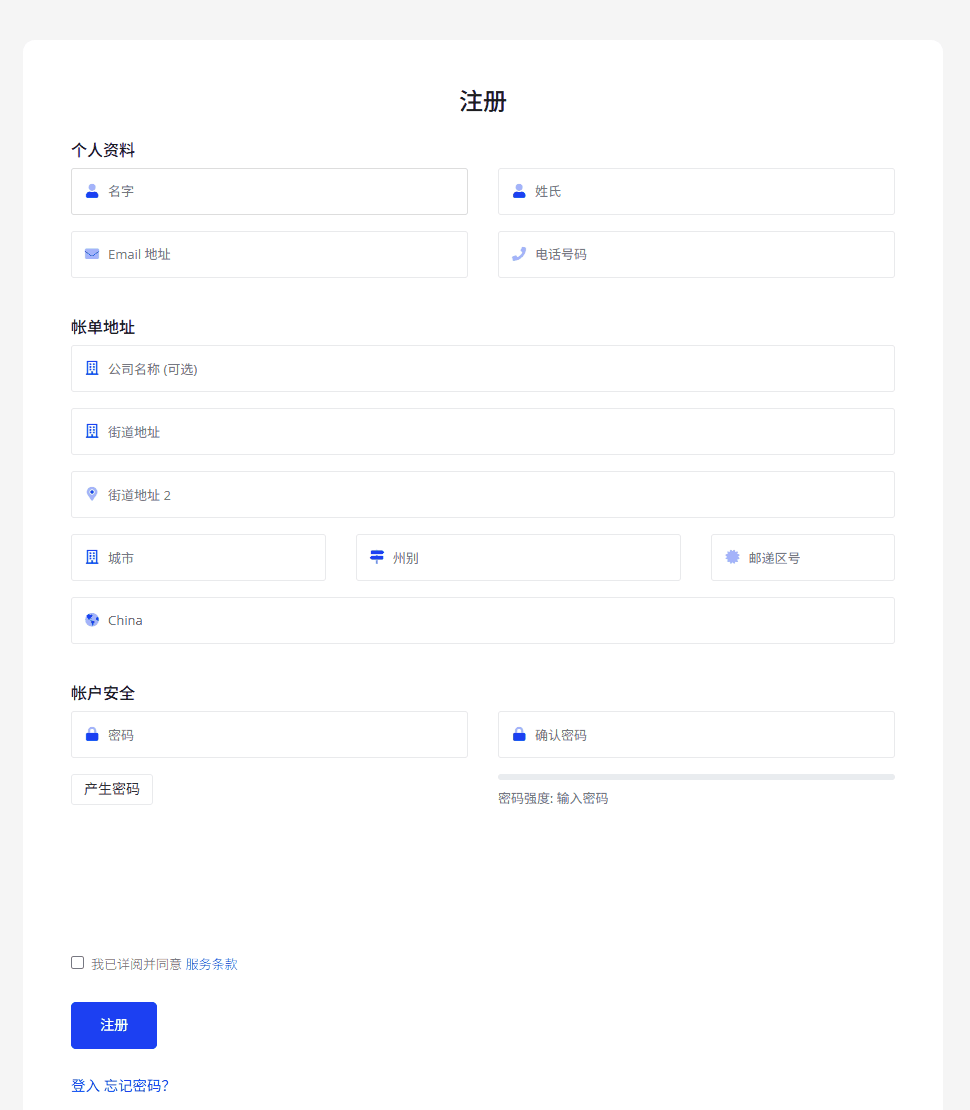970x1110 pixels.
Task: Select the 公司名称 (可选) input
Action: (x=483, y=368)
